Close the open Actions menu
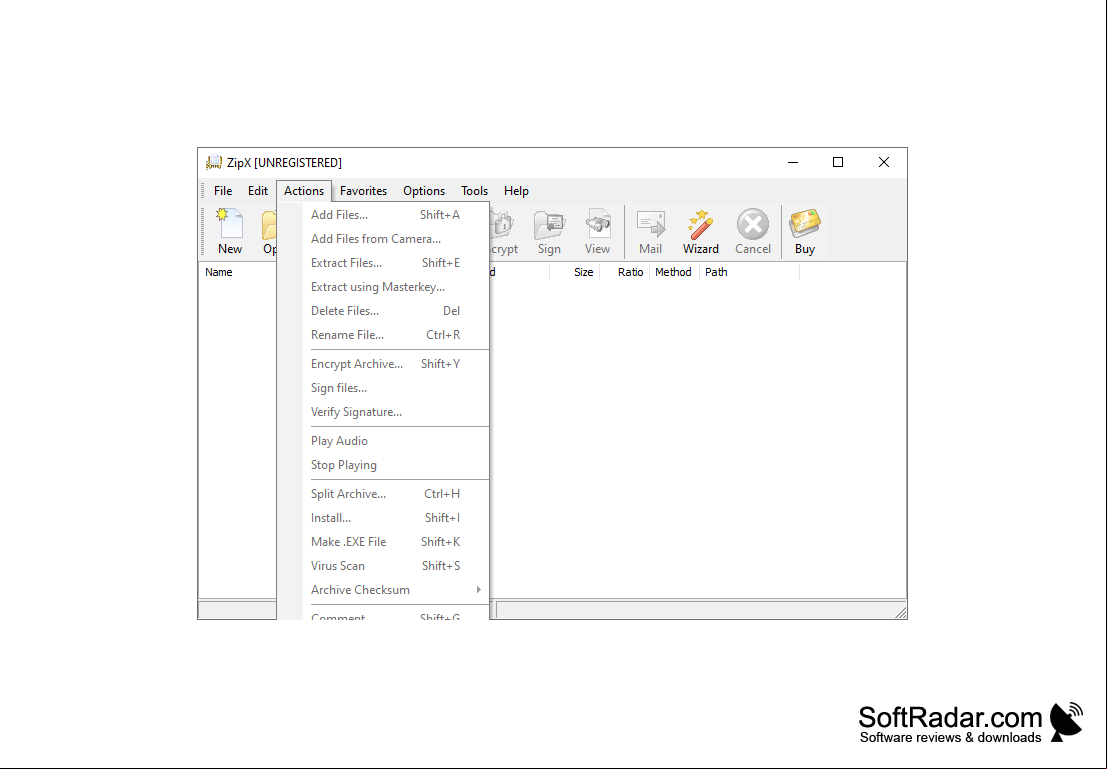The width and height of the screenshot is (1107, 769). click(304, 191)
